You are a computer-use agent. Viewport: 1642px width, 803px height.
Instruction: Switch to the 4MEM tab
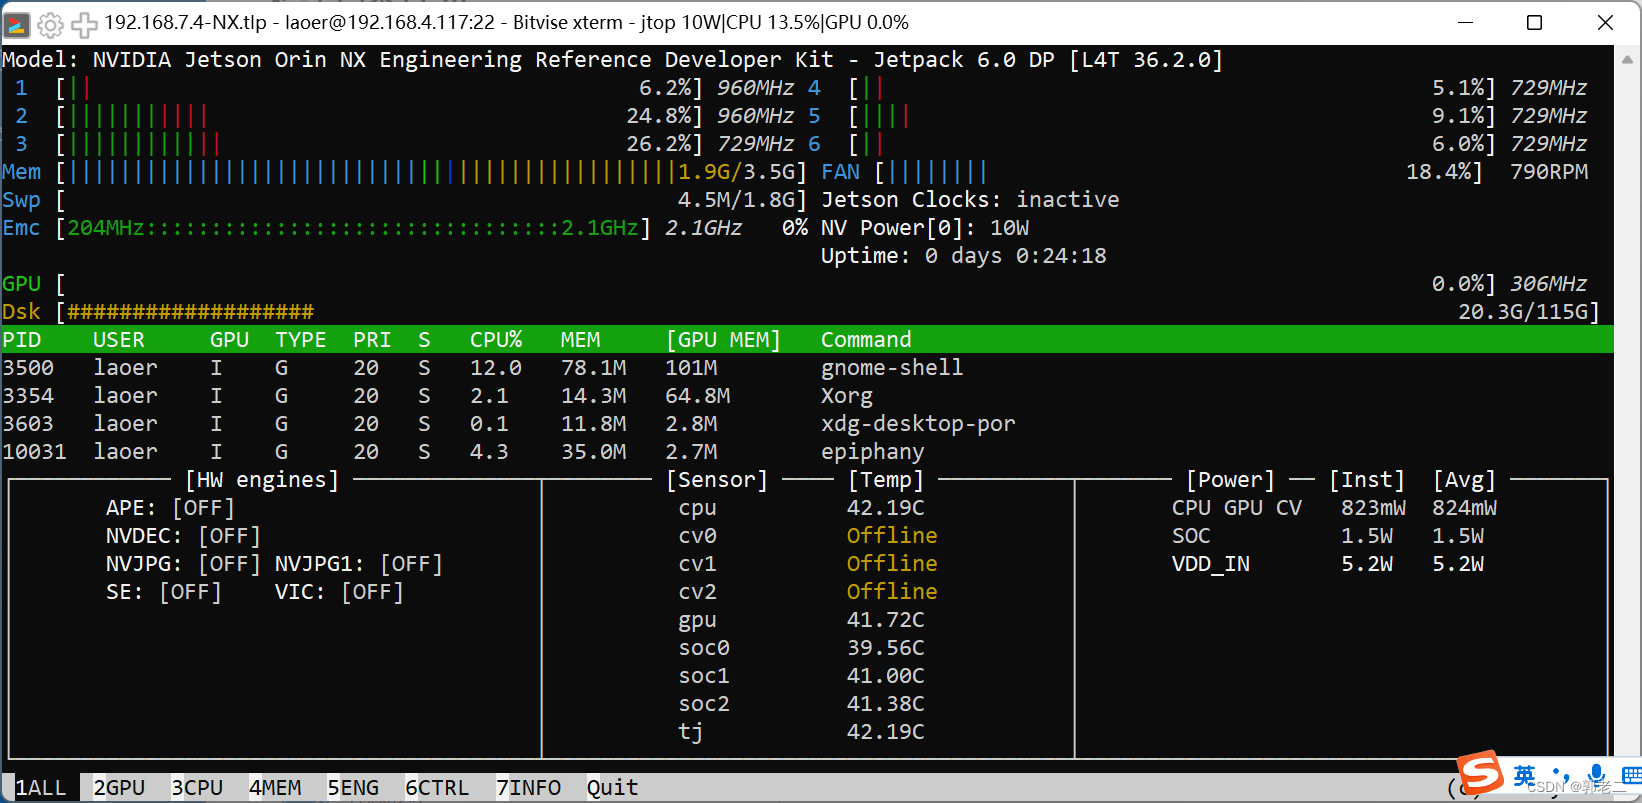tap(275, 788)
